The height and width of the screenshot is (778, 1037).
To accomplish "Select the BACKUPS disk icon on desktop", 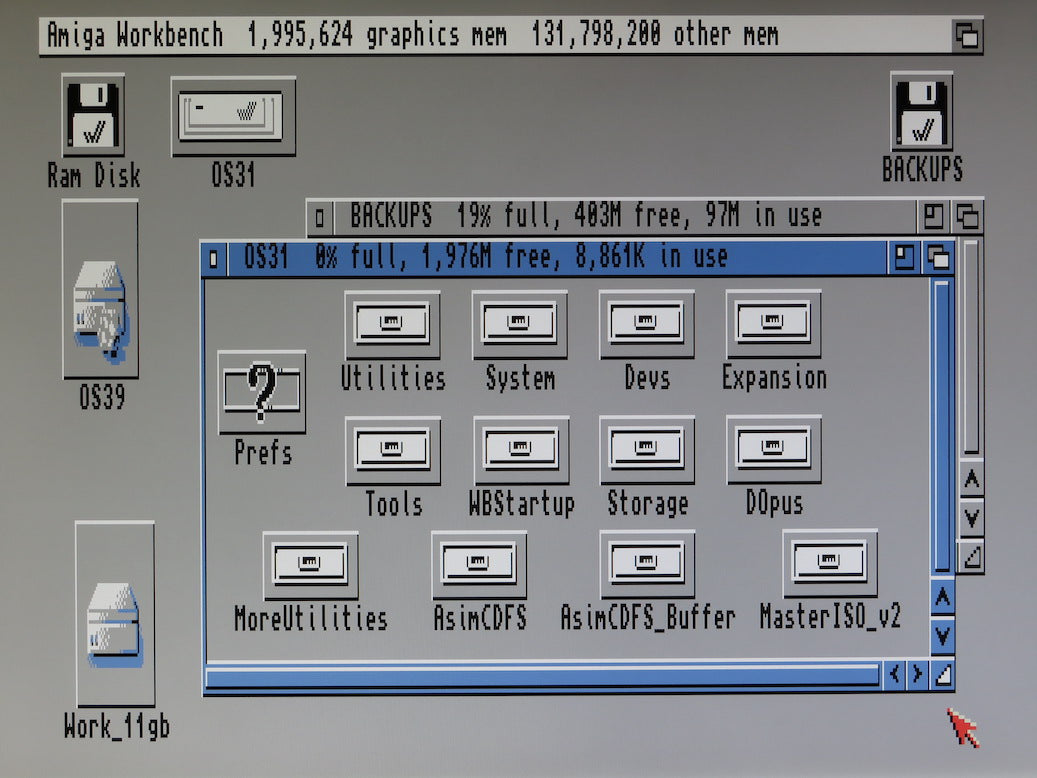I will pos(922,112).
